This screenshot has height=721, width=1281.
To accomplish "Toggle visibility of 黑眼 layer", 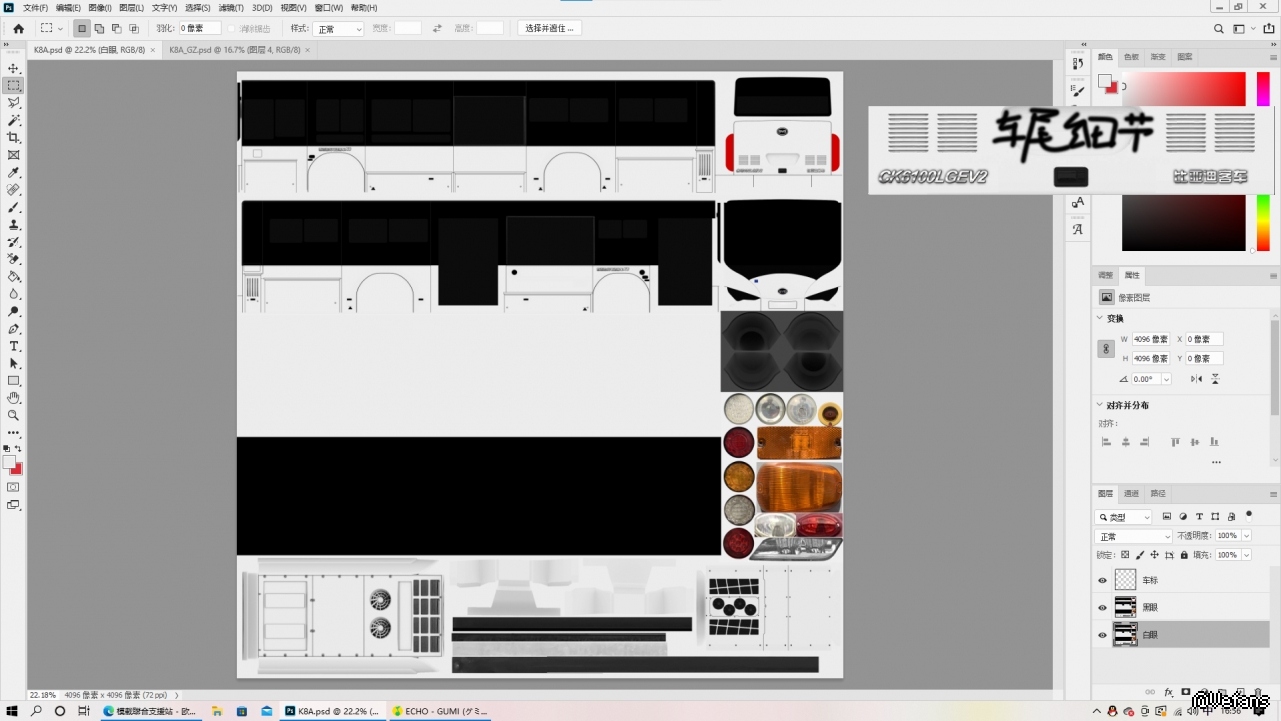I will pos(1102,607).
